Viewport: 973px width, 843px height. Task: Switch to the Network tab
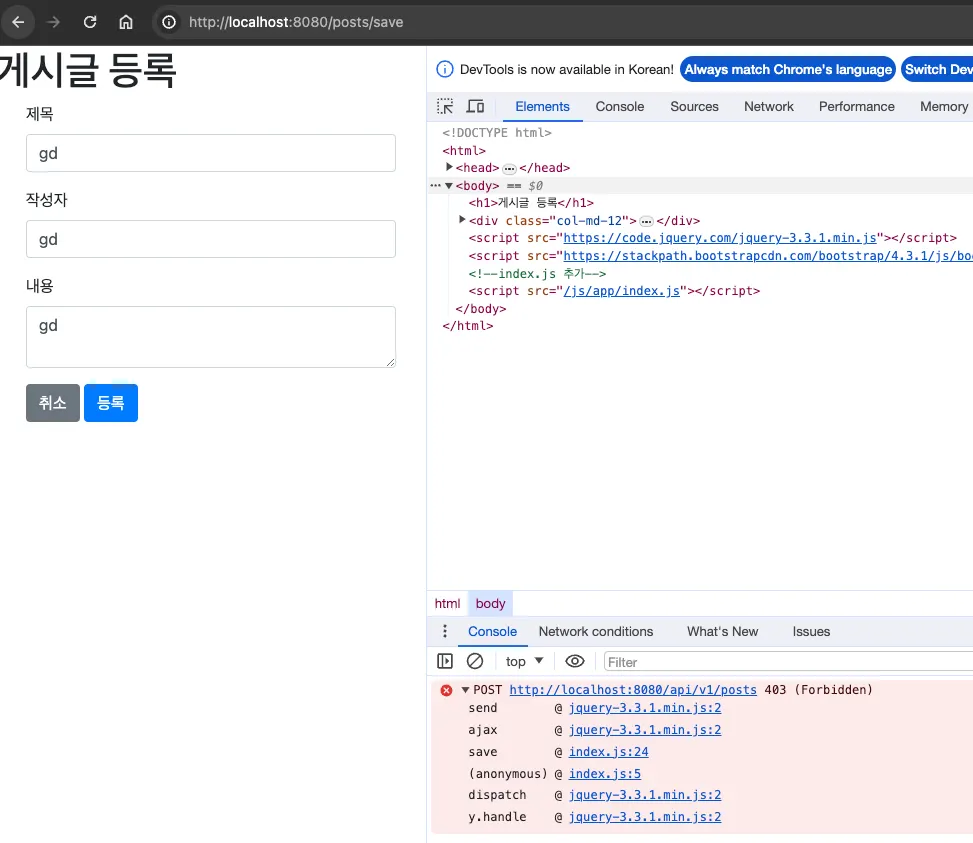[768, 106]
